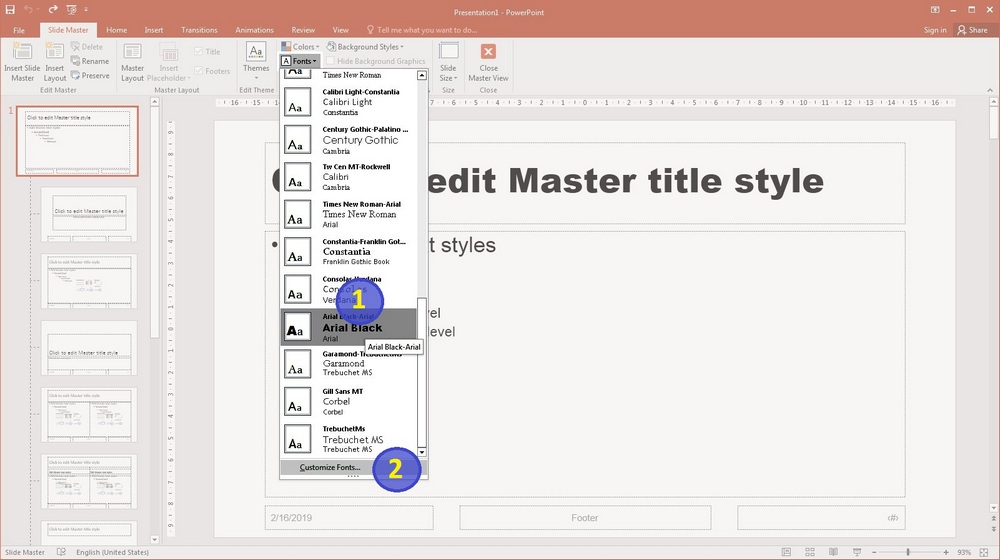Viewport: 1000px width, 560px height.
Task: Open the Slide Size dropdown
Action: [448, 62]
